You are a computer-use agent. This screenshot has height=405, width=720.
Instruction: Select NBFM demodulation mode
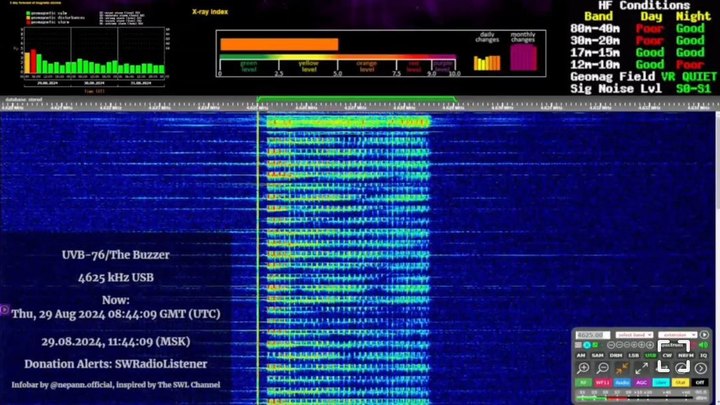tap(686, 355)
